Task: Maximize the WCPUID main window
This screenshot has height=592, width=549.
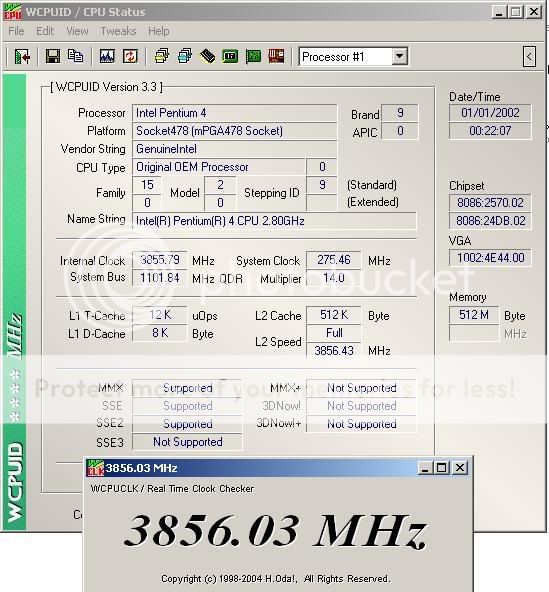Action: pos(516,12)
